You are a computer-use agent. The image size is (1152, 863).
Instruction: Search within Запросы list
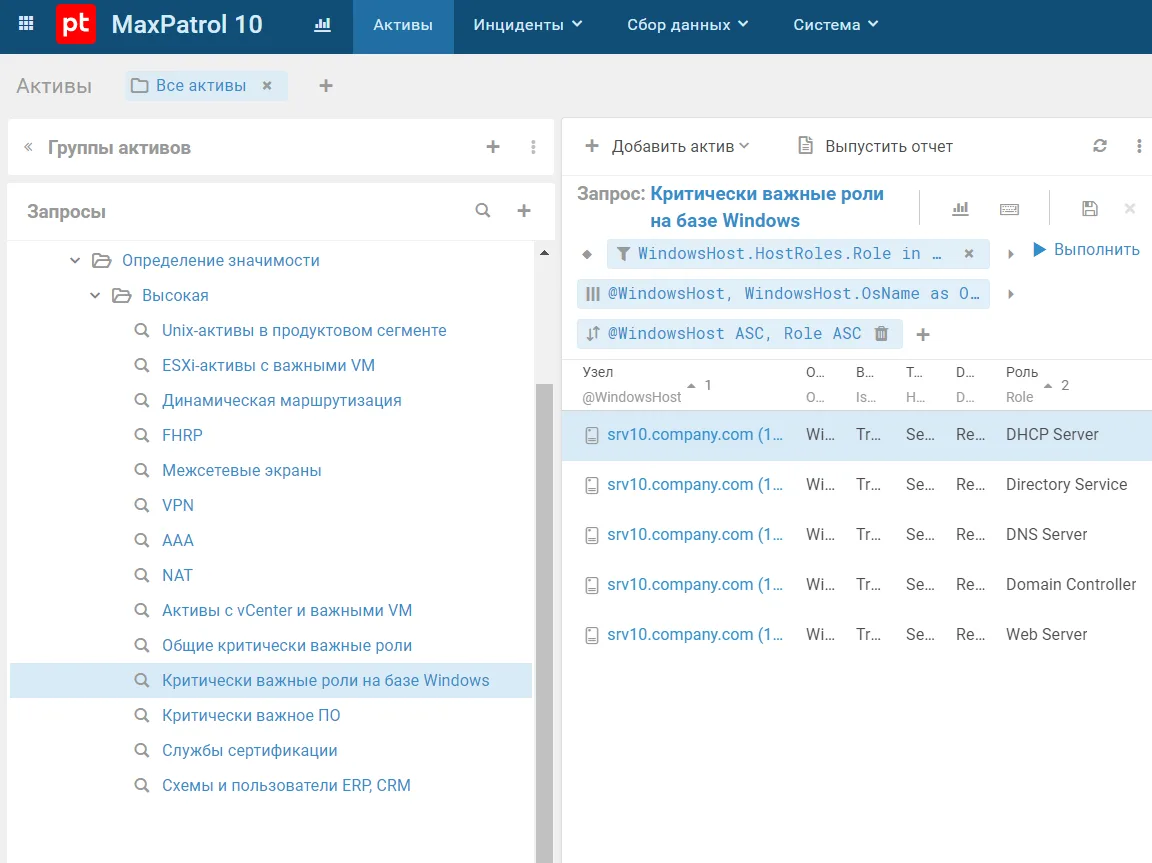[x=483, y=211]
